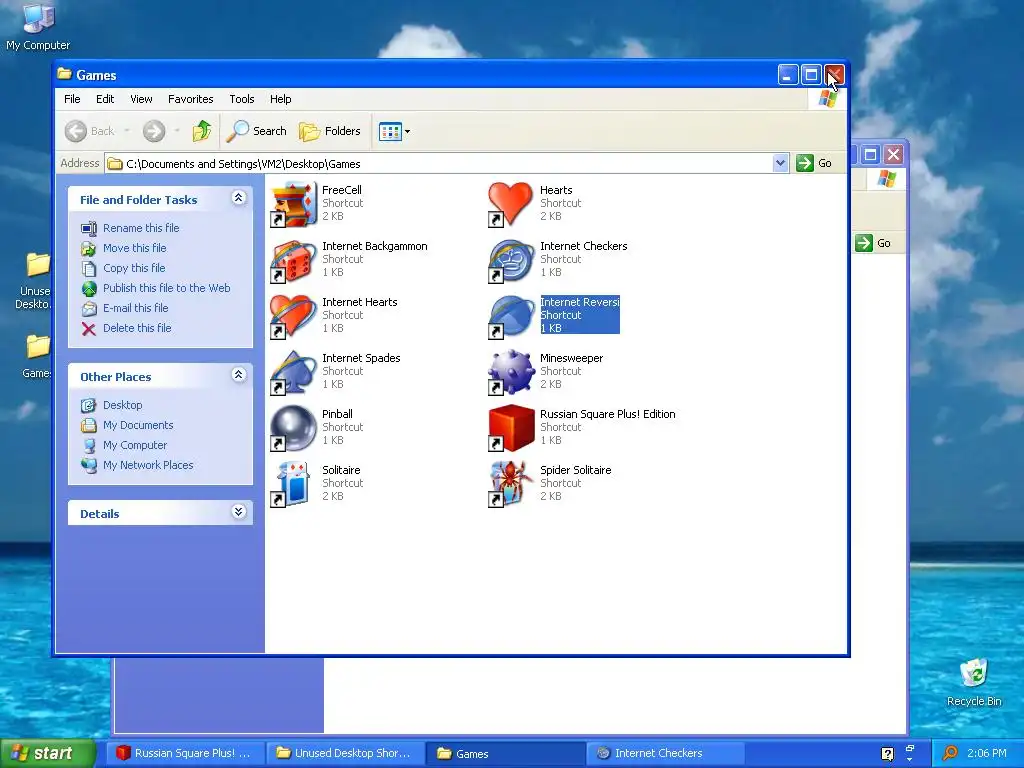Open the Edit menu

pyautogui.click(x=104, y=99)
